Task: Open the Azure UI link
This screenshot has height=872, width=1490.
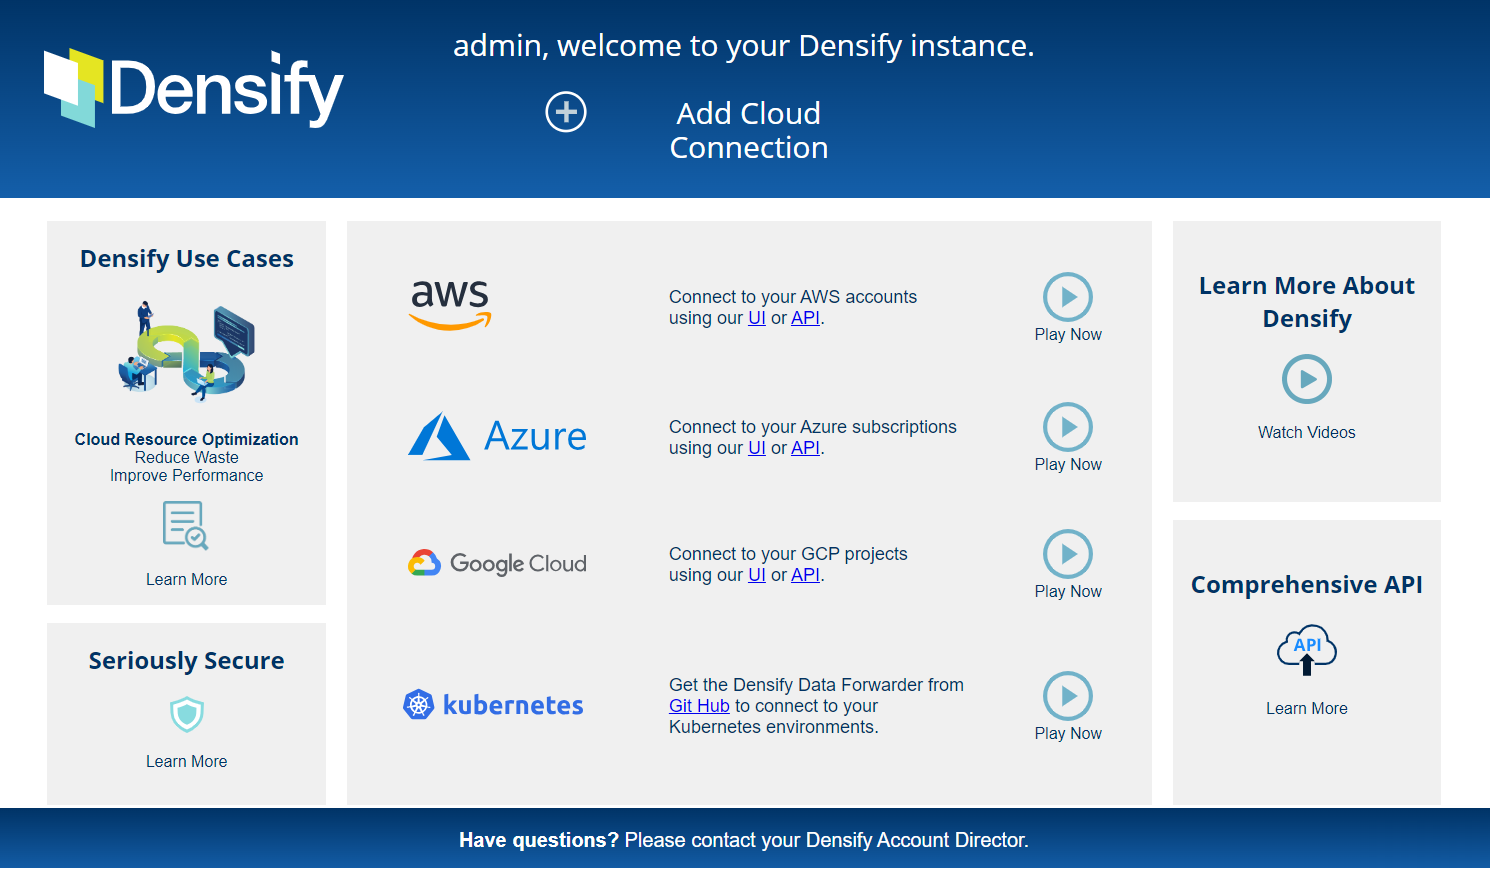Action: 756,448
